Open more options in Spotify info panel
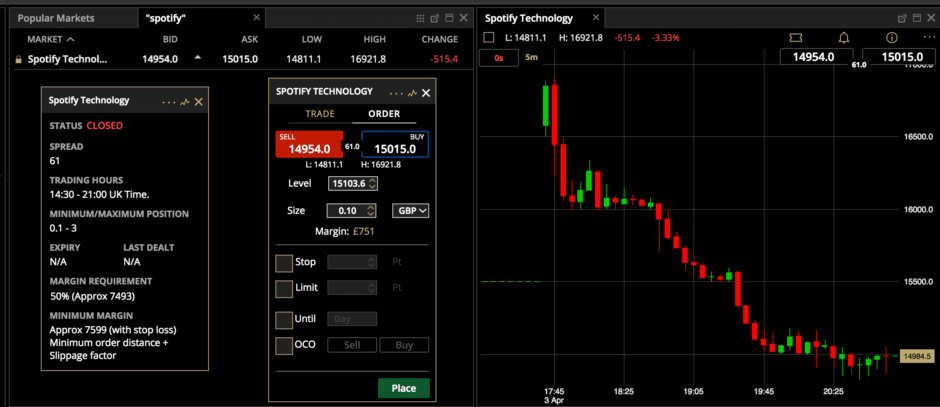Screen dimensions: 940x407 tap(168, 102)
